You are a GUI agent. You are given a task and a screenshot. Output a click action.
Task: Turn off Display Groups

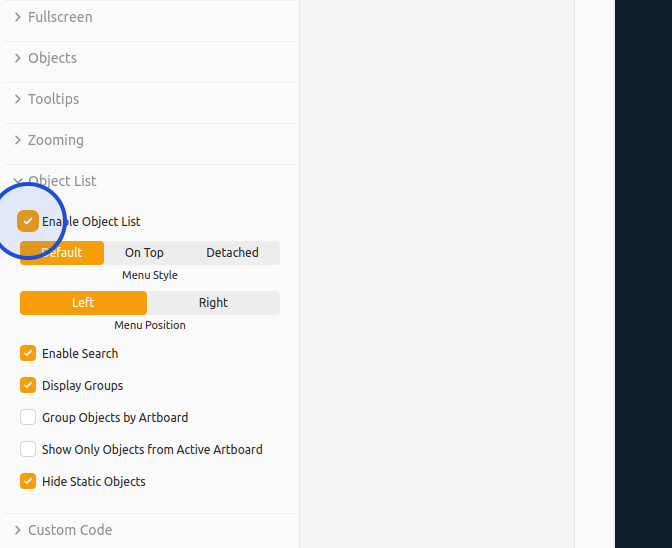coord(28,385)
